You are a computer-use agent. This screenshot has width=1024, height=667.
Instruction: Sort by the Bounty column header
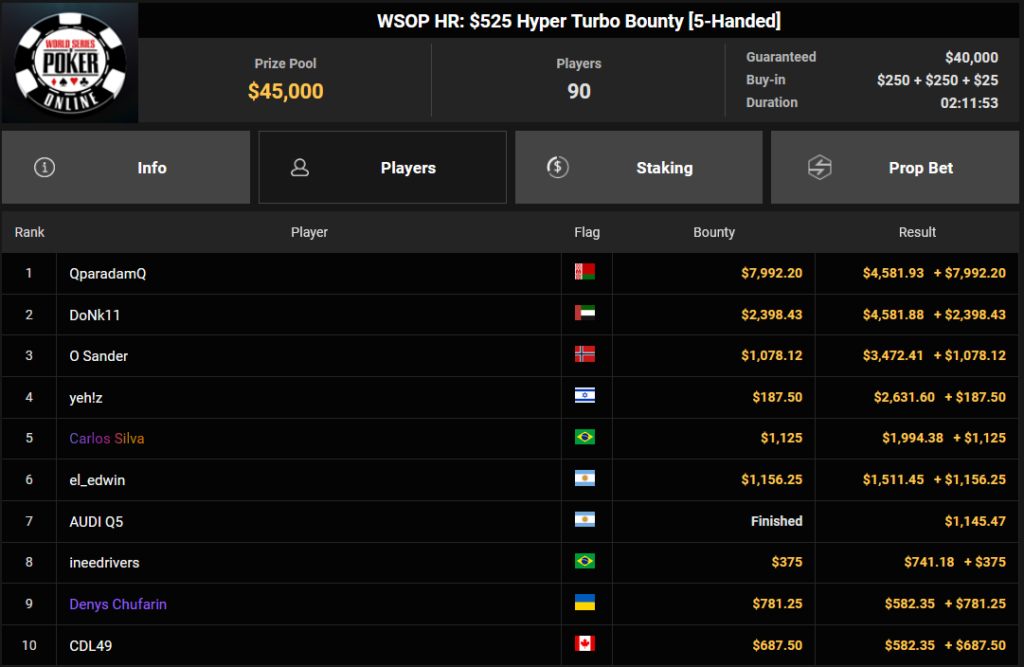pos(714,232)
